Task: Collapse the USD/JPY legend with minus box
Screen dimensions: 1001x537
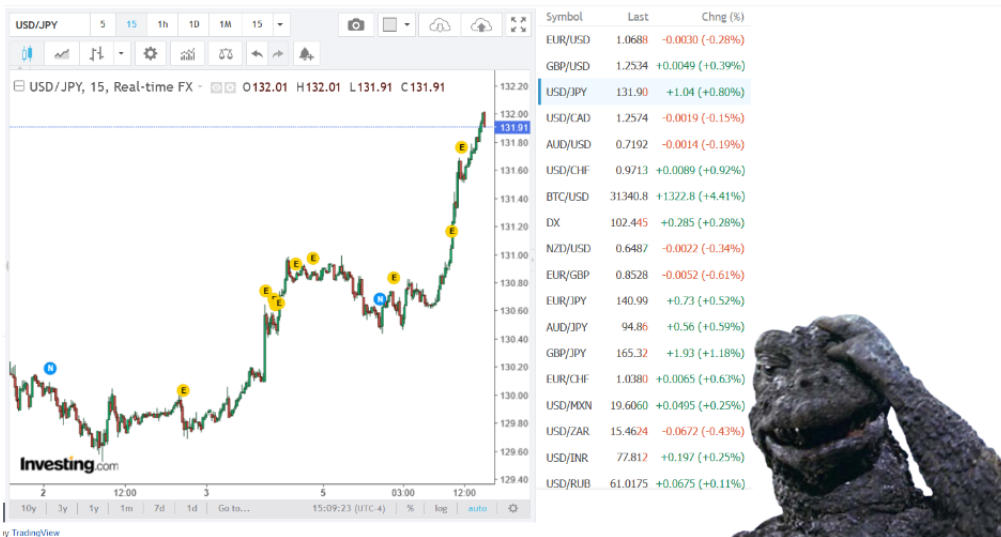Action: tap(19, 86)
